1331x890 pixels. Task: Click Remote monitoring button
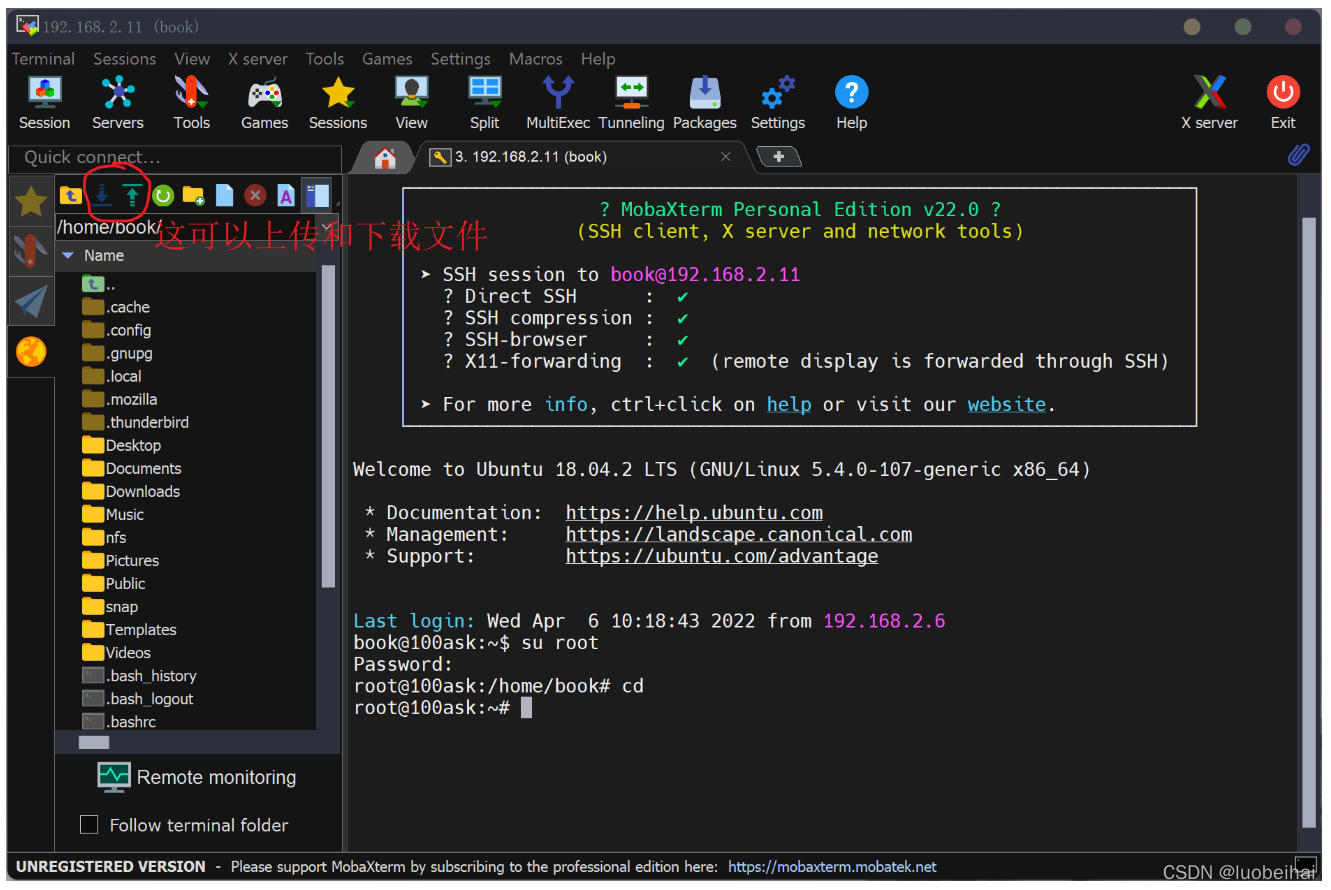click(196, 777)
